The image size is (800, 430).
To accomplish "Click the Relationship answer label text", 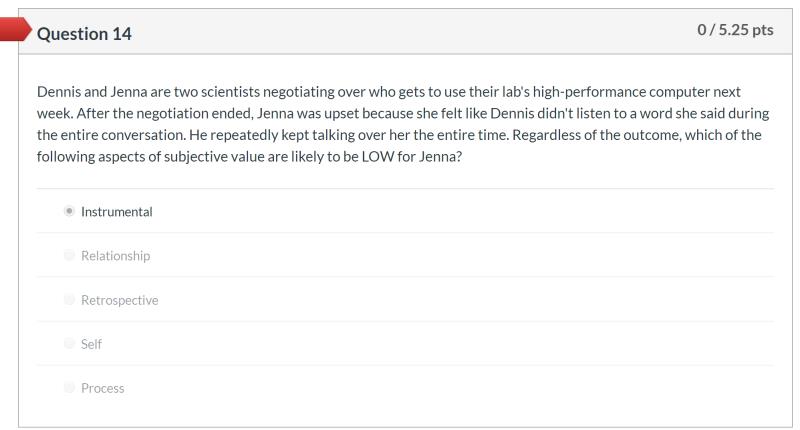I will pos(115,256).
